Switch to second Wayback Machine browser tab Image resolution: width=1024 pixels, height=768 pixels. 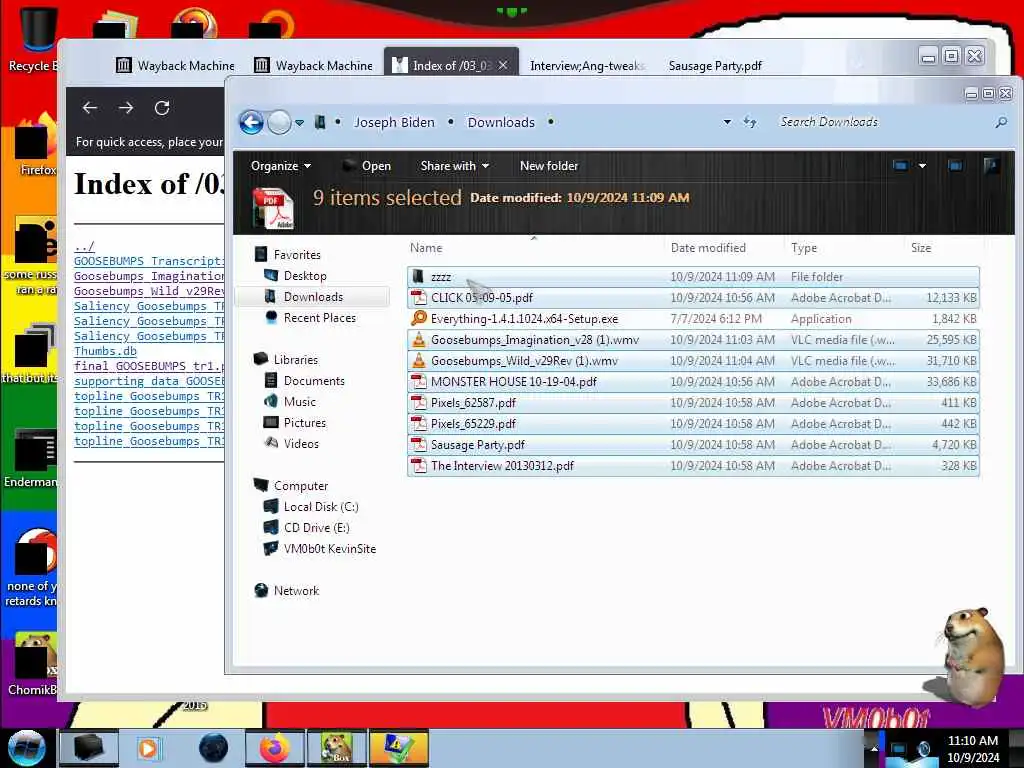click(x=313, y=65)
